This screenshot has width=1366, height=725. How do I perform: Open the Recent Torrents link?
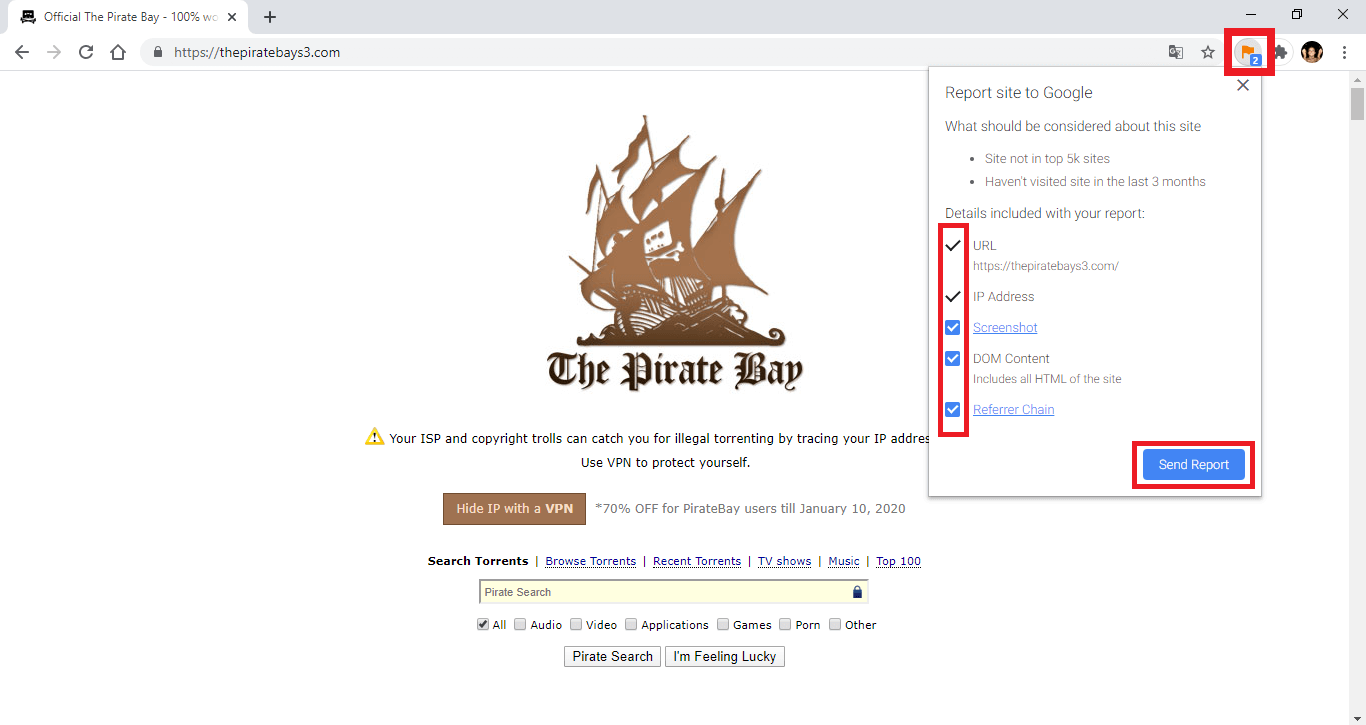pyautogui.click(x=697, y=561)
